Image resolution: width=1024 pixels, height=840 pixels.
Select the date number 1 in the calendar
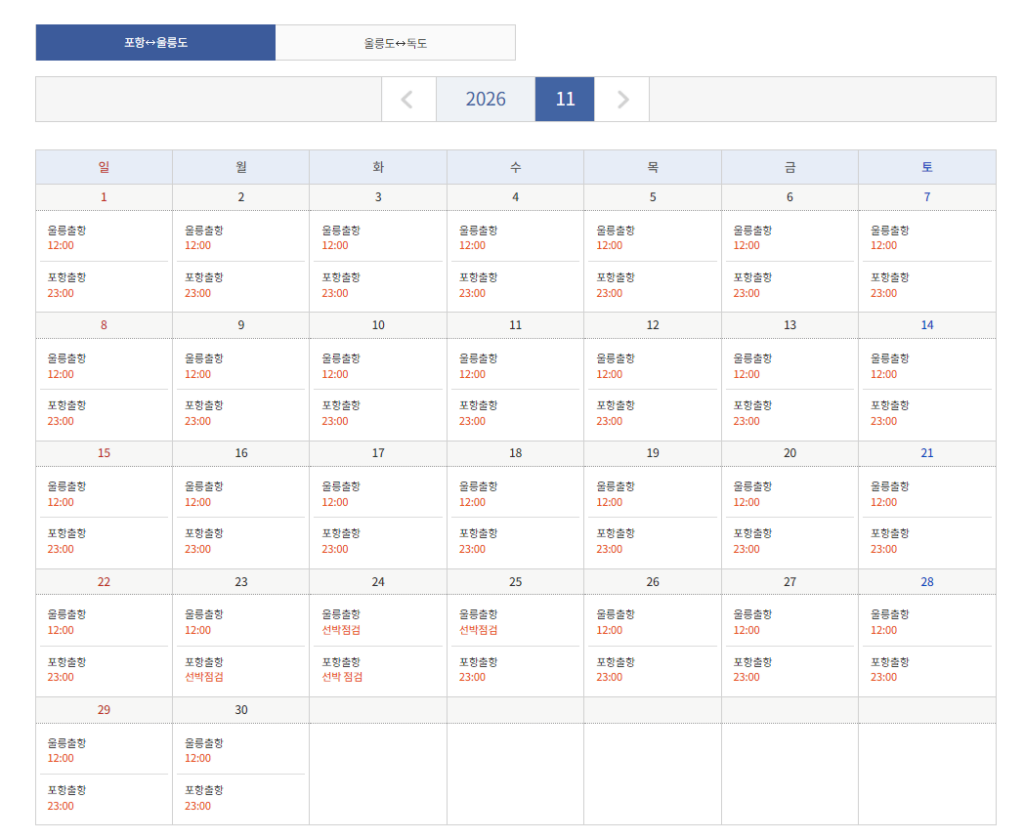pyautogui.click(x=104, y=197)
